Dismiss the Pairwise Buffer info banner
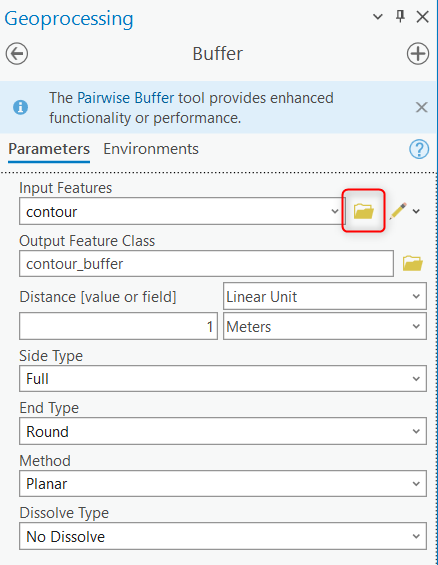The width and height of the screenshot is (438, 565). click(x=421, y=107)
